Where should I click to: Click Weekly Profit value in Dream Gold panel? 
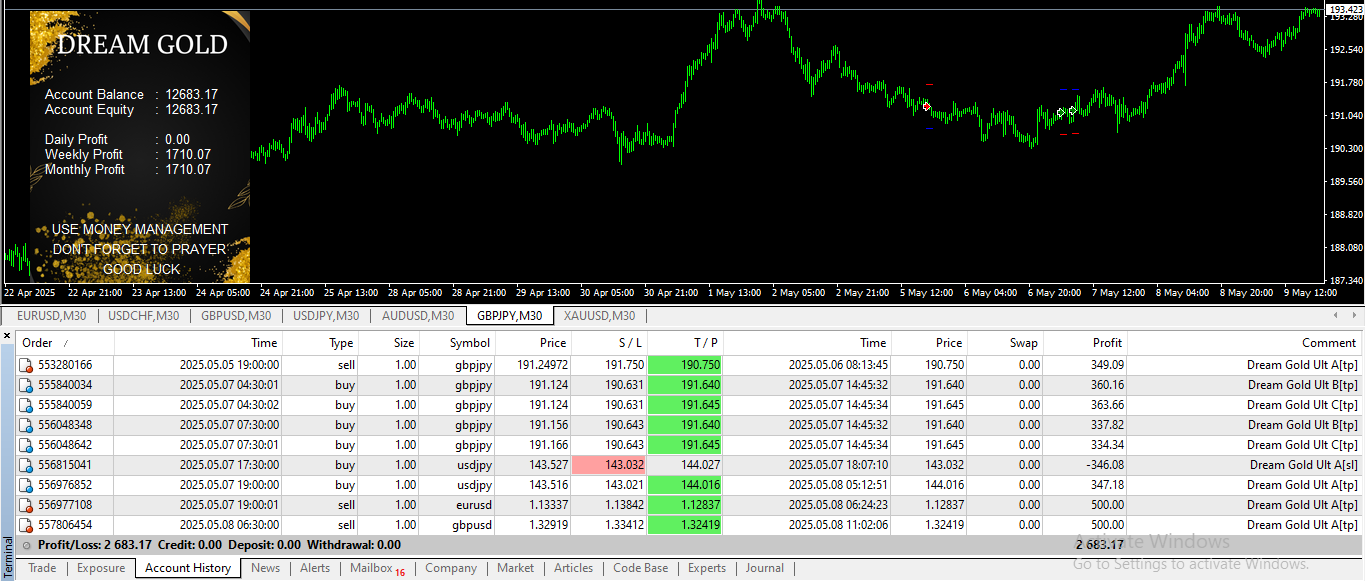pos(188,154)
